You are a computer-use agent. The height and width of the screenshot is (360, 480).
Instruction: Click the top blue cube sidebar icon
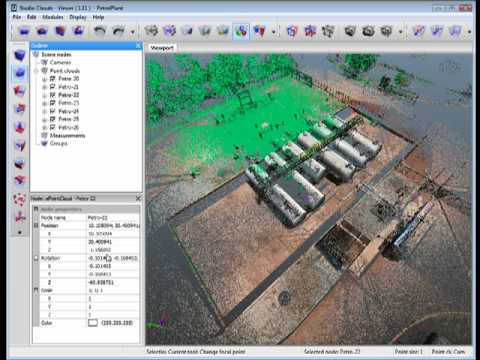[20, 55]
